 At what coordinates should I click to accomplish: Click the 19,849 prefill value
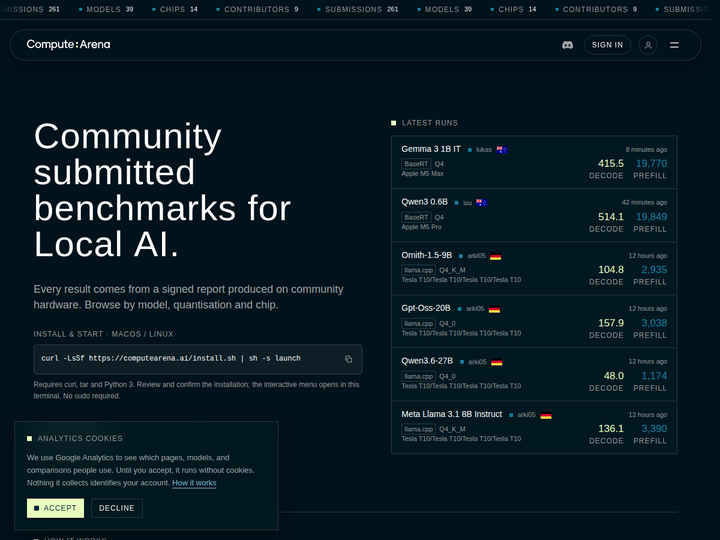pyautogui.click(x=651, y=217)
